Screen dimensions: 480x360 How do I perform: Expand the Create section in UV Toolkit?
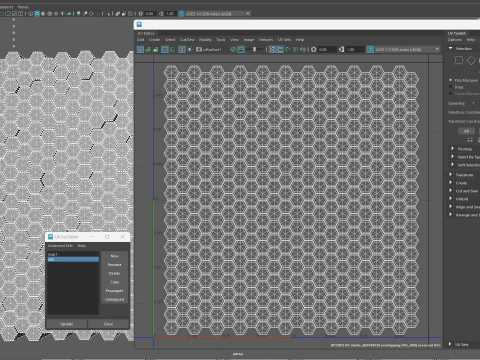pyautogui.click(x=450, y=183)
